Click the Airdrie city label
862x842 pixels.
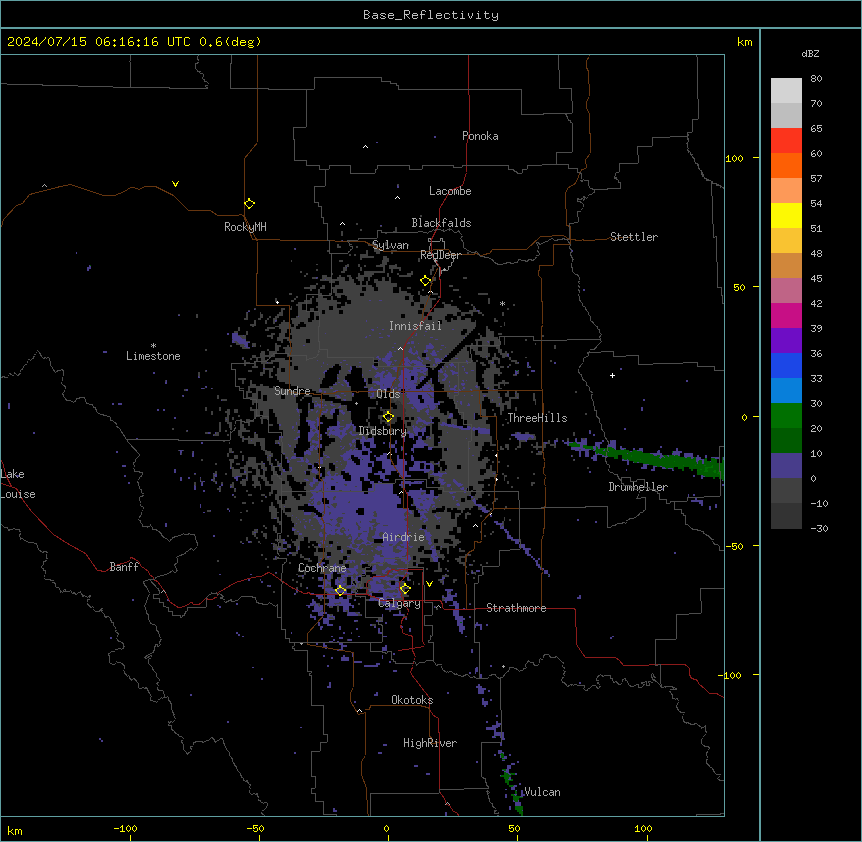point(404,537)
